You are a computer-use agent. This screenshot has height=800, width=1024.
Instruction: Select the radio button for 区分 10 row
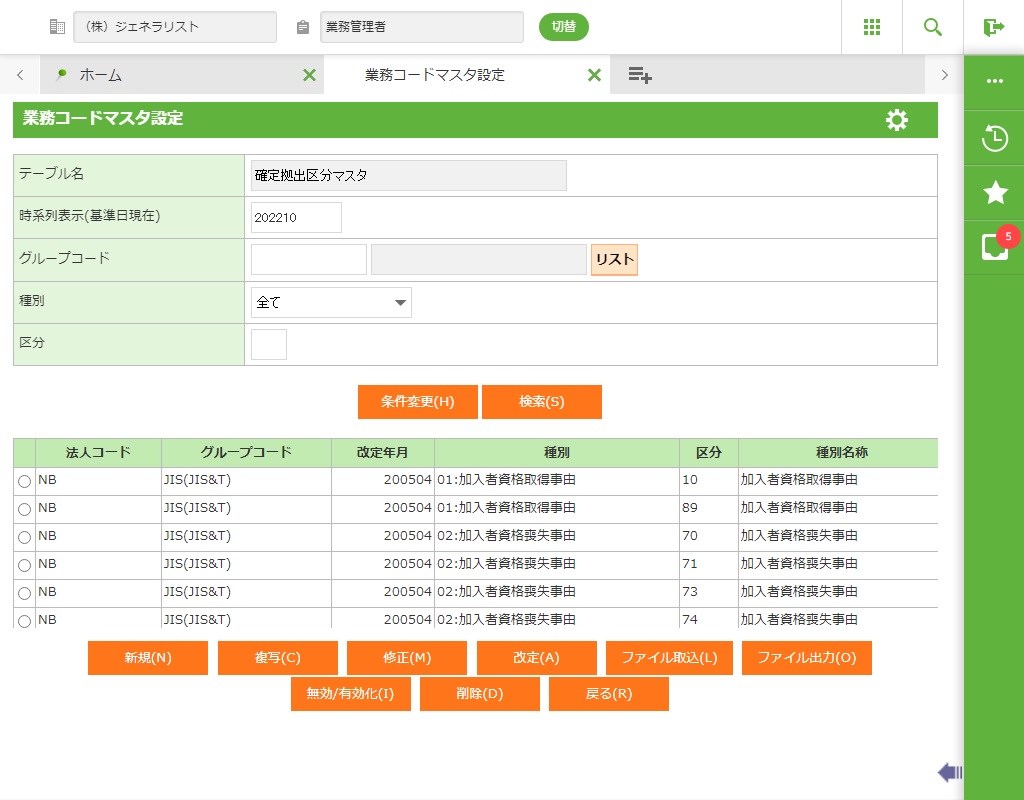tap(25, 482)
